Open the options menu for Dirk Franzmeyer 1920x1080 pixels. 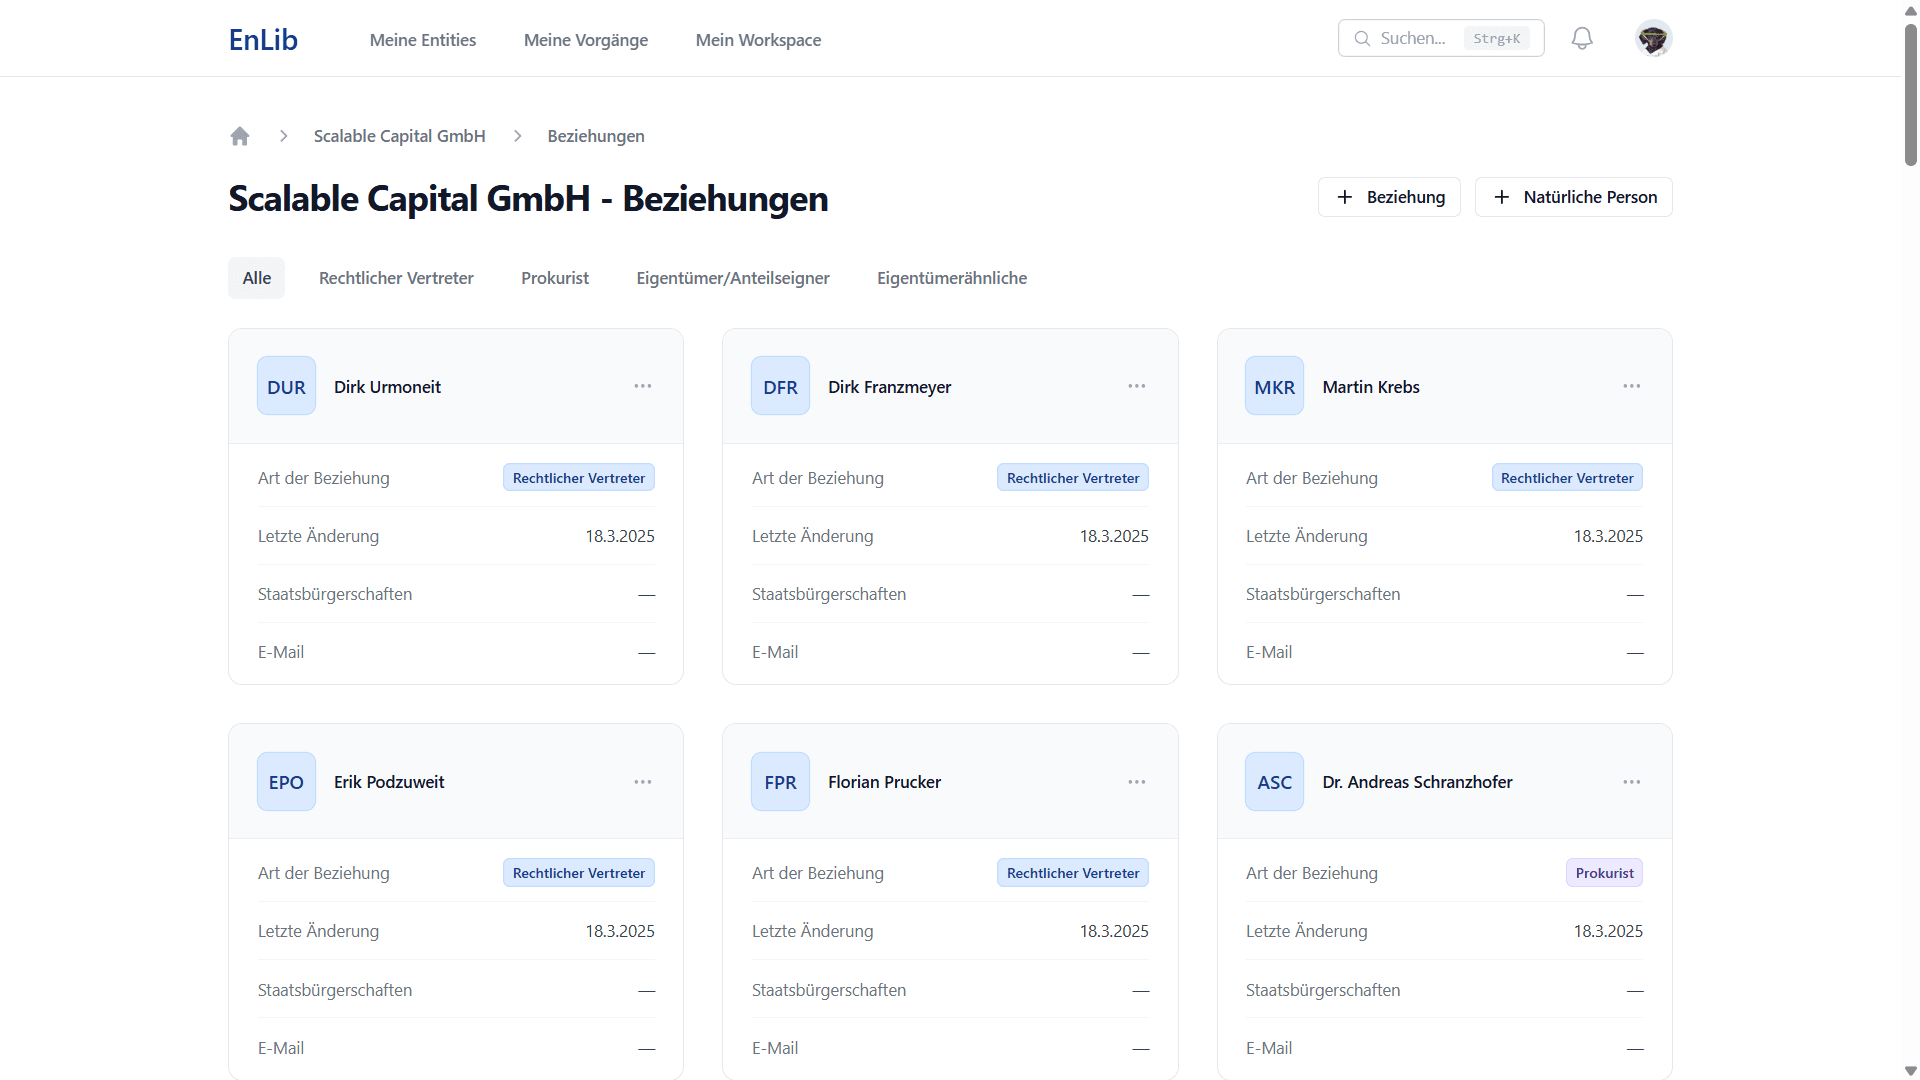pos(1136,386)
